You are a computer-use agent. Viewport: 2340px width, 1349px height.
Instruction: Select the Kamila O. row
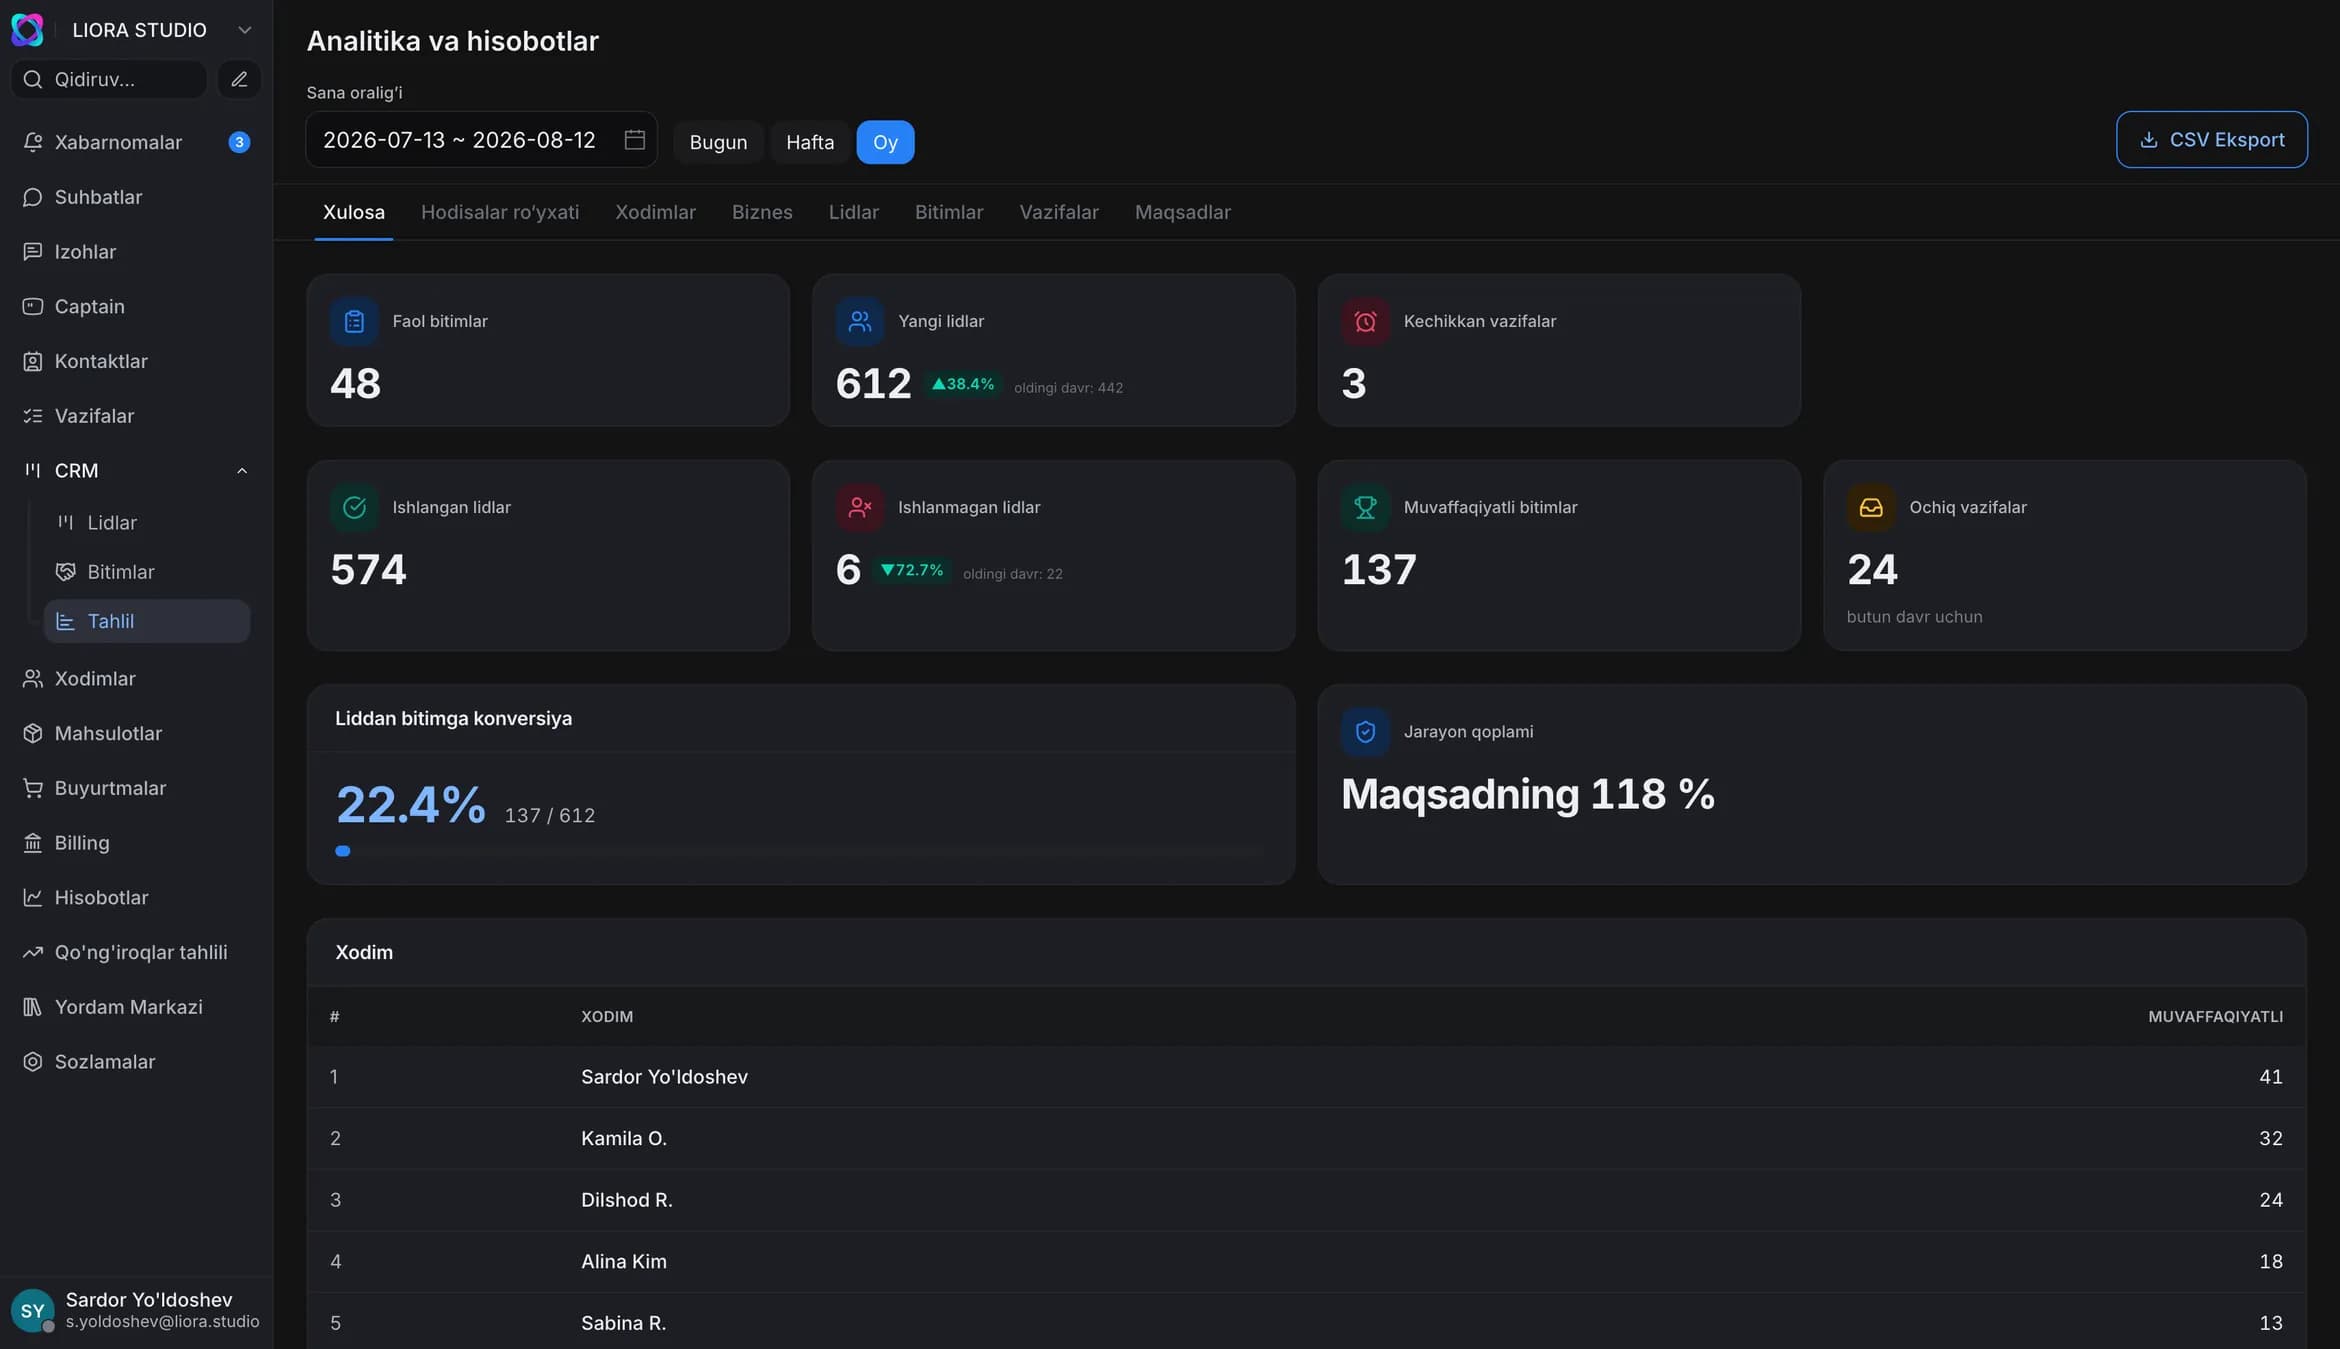1306,1138
